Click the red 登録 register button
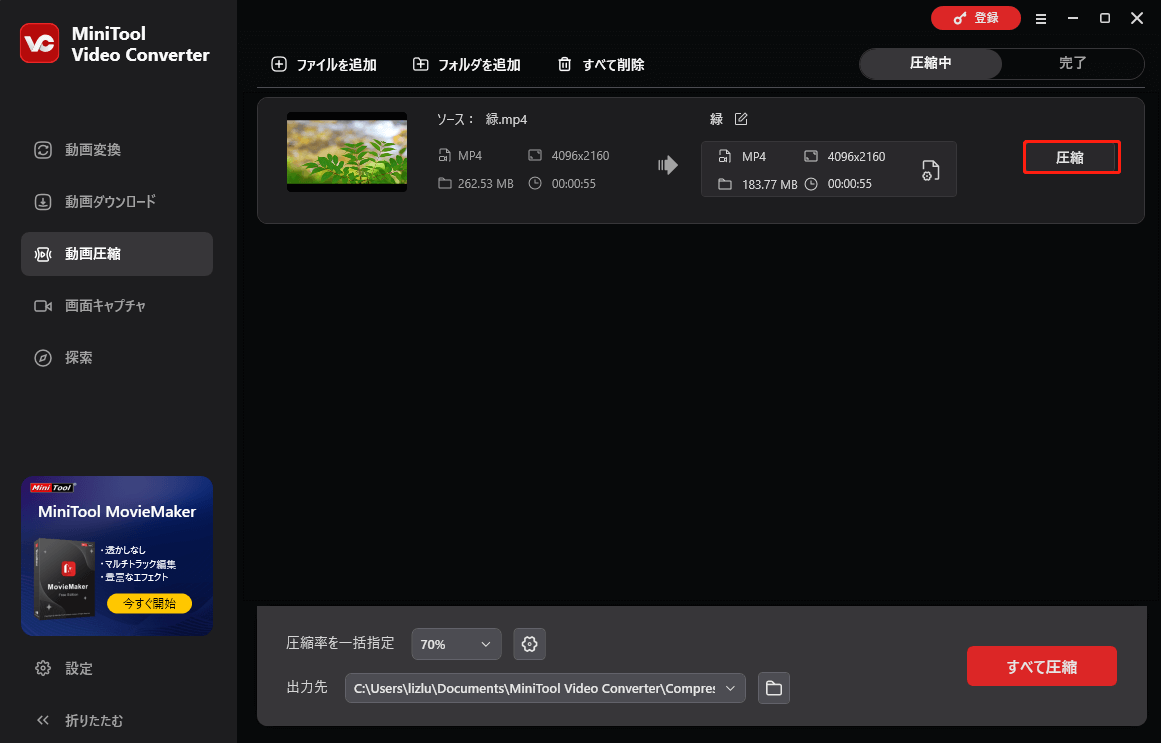The width and height of the screenshot is (1161, 743). tap(975, 18)
